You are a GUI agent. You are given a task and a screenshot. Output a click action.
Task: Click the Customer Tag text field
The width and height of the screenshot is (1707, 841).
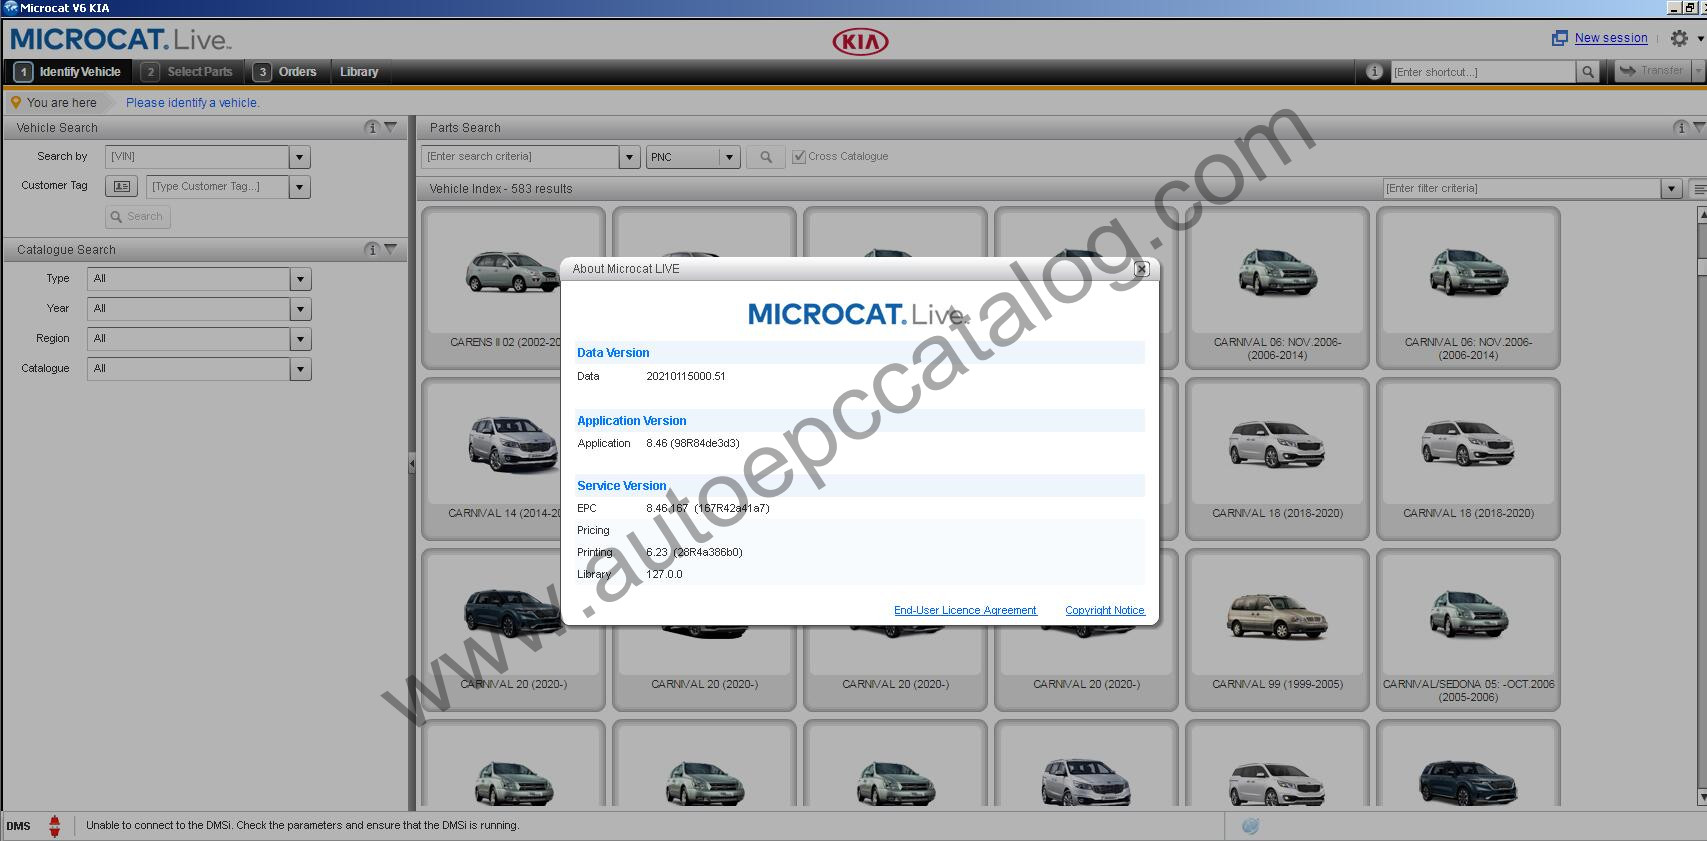[x=217, y=187]
